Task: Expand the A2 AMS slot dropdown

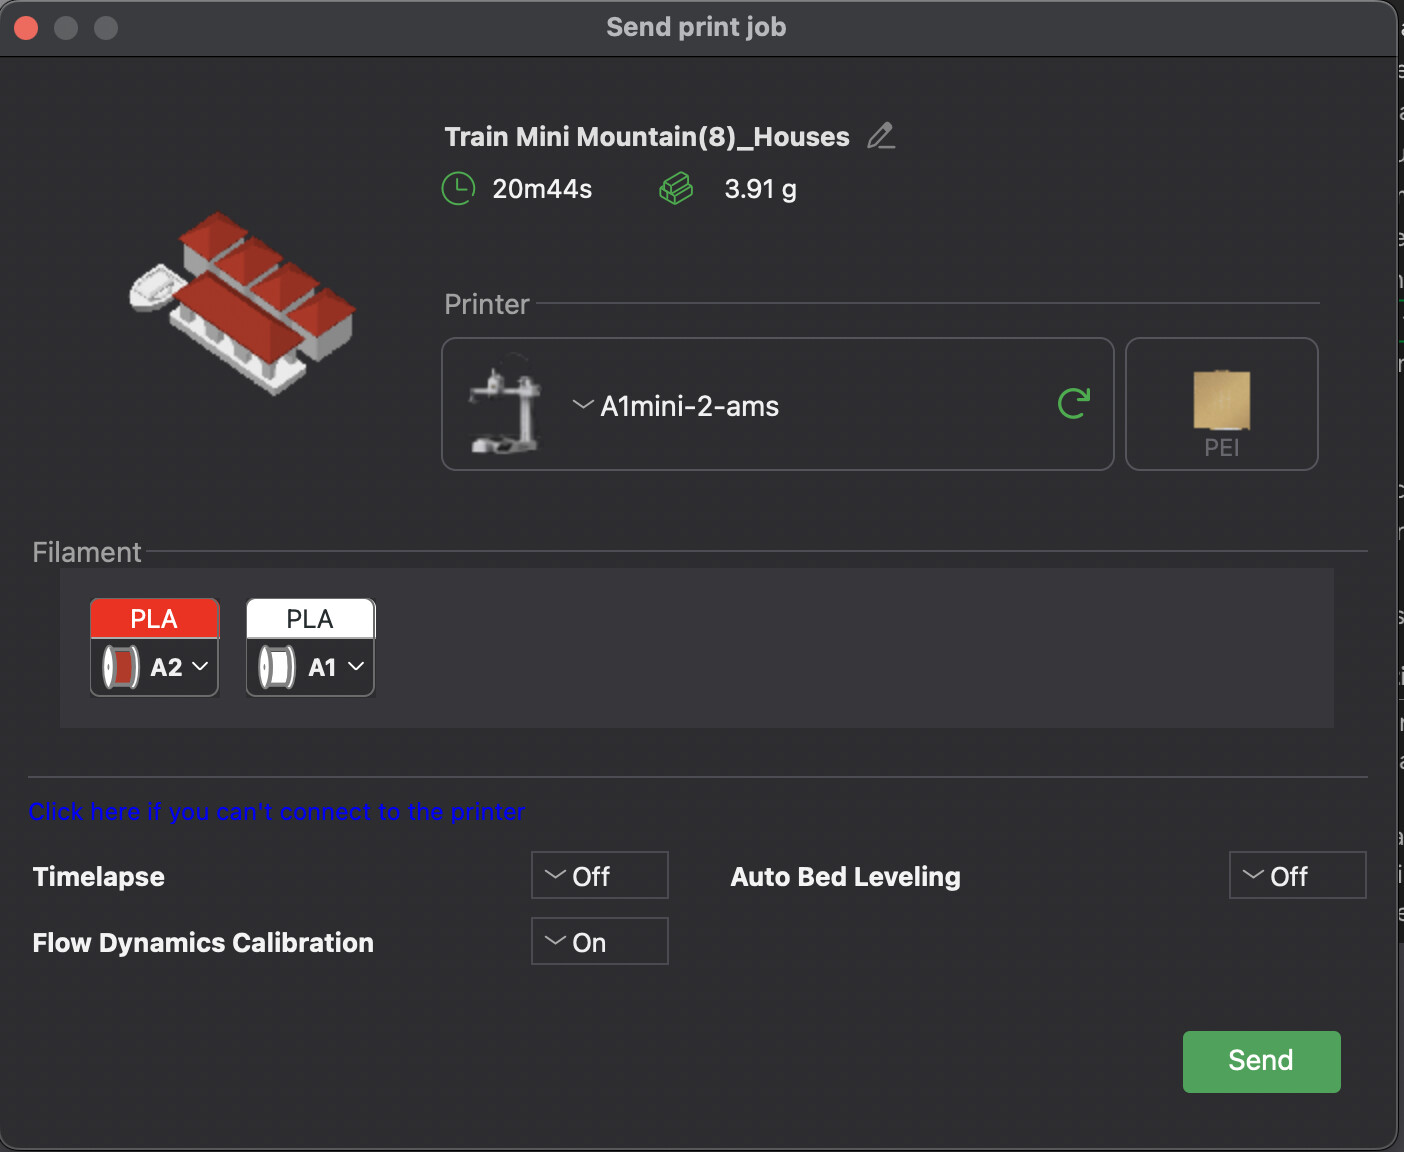Action: [199, 667]
